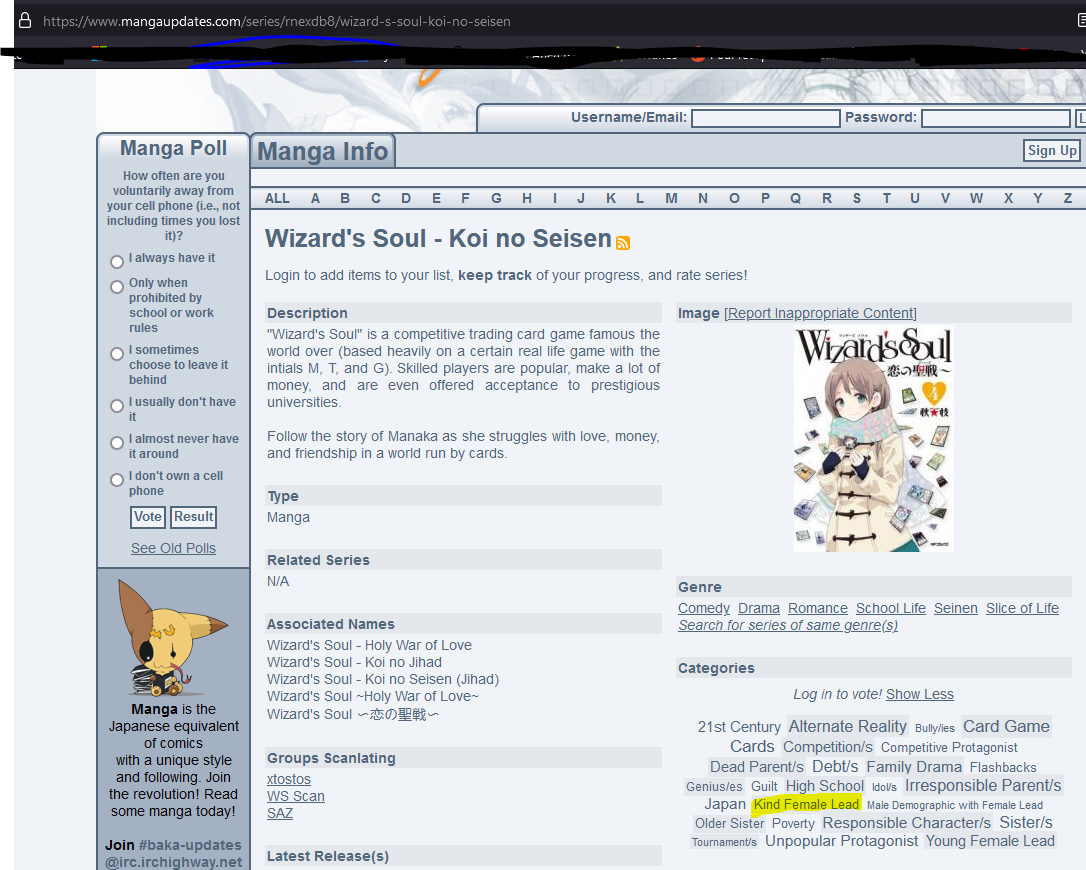Open the Tournament/s category tag
The width and height of the screenshot is (1086, 870).
tap(724, 842)
